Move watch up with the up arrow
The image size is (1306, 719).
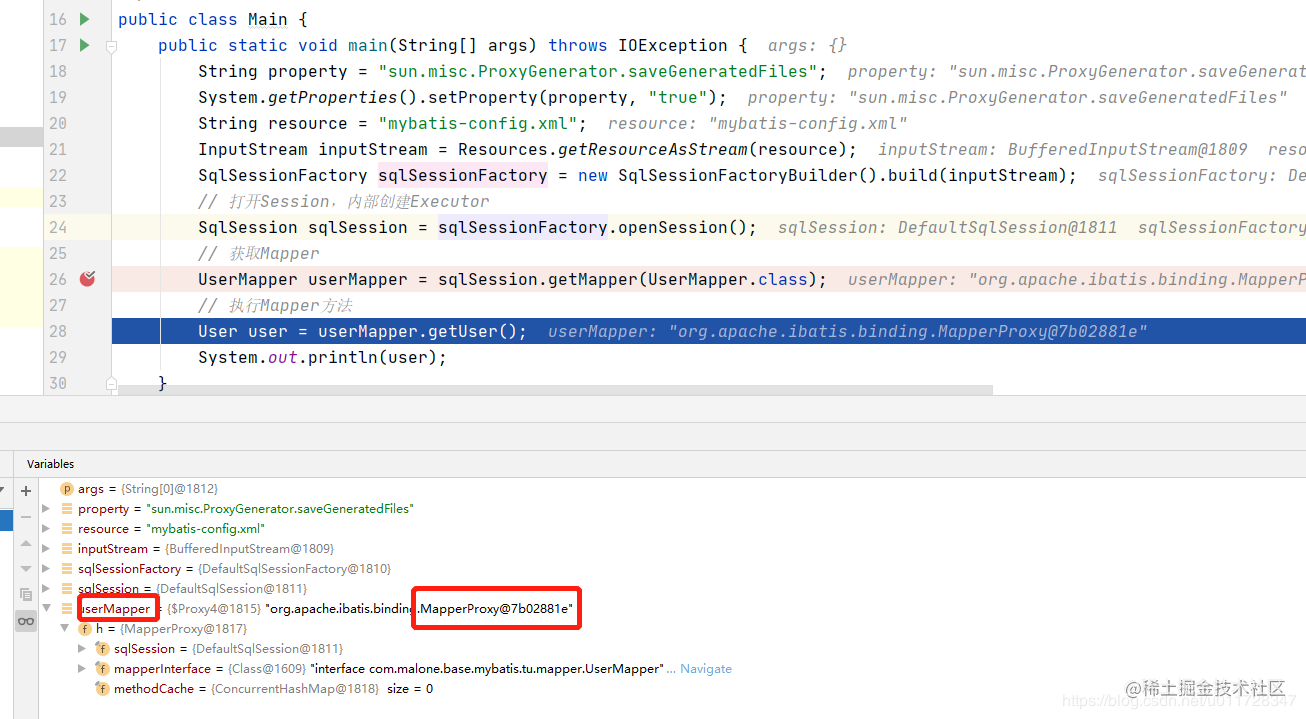pyautogui.click(x=26, y=543)
